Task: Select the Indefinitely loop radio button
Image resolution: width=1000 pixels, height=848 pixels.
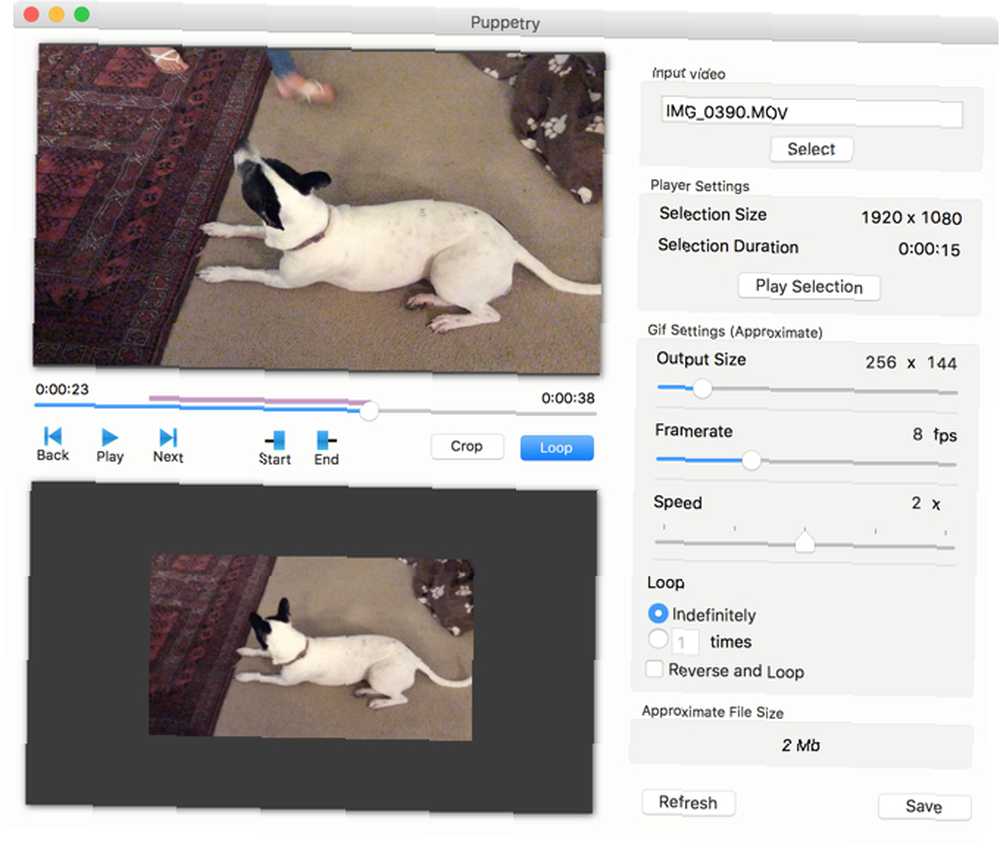Action: [x=658, y=613]
